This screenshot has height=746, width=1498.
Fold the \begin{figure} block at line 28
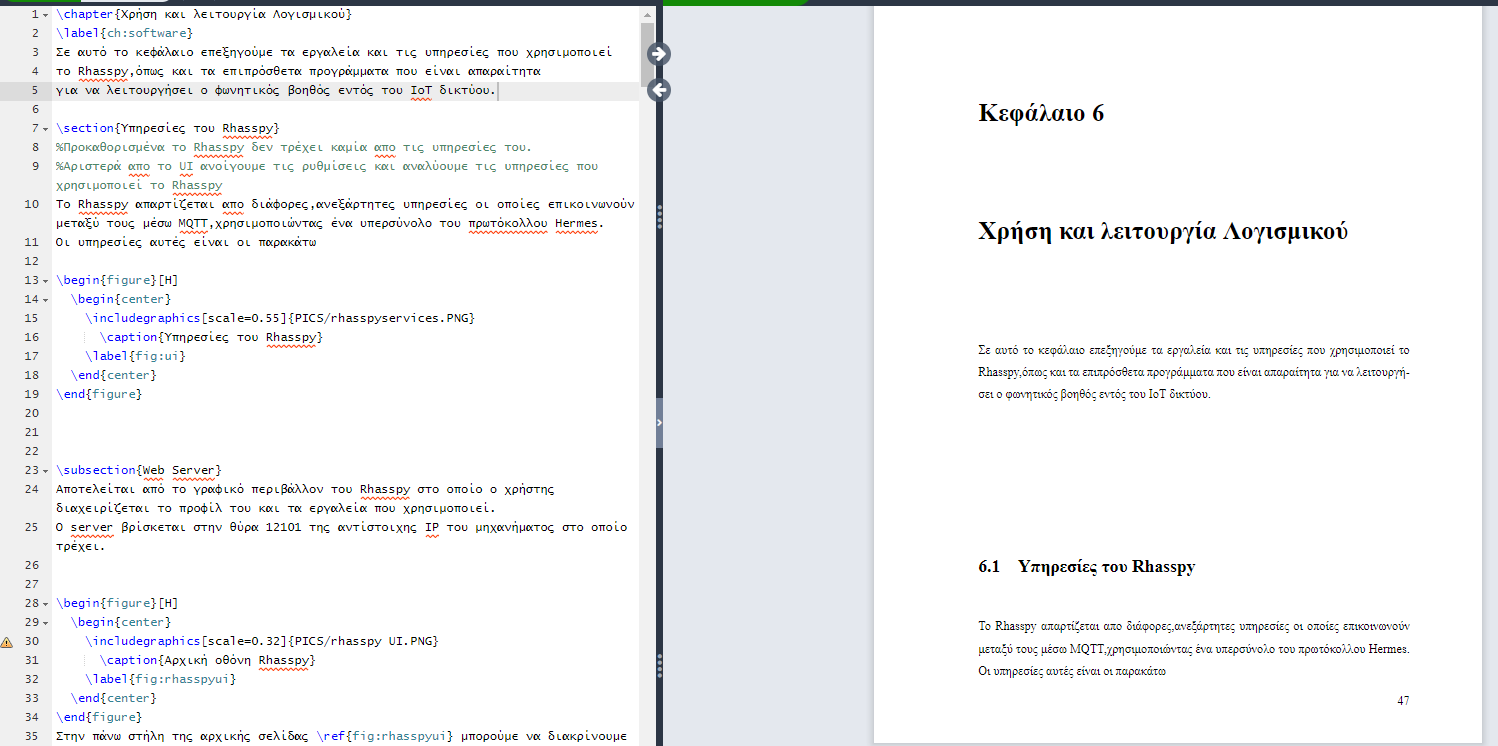(46, 604)
